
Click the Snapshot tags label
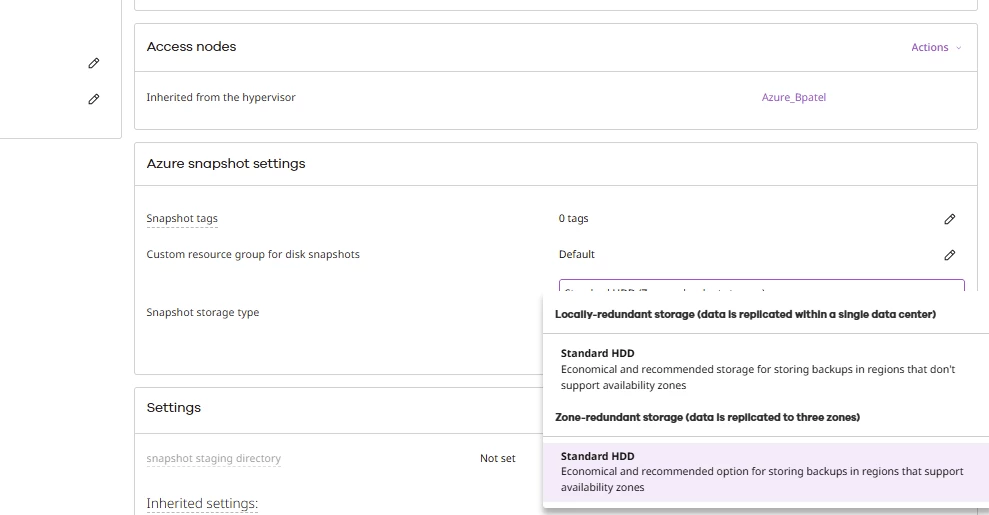(182, 219)
